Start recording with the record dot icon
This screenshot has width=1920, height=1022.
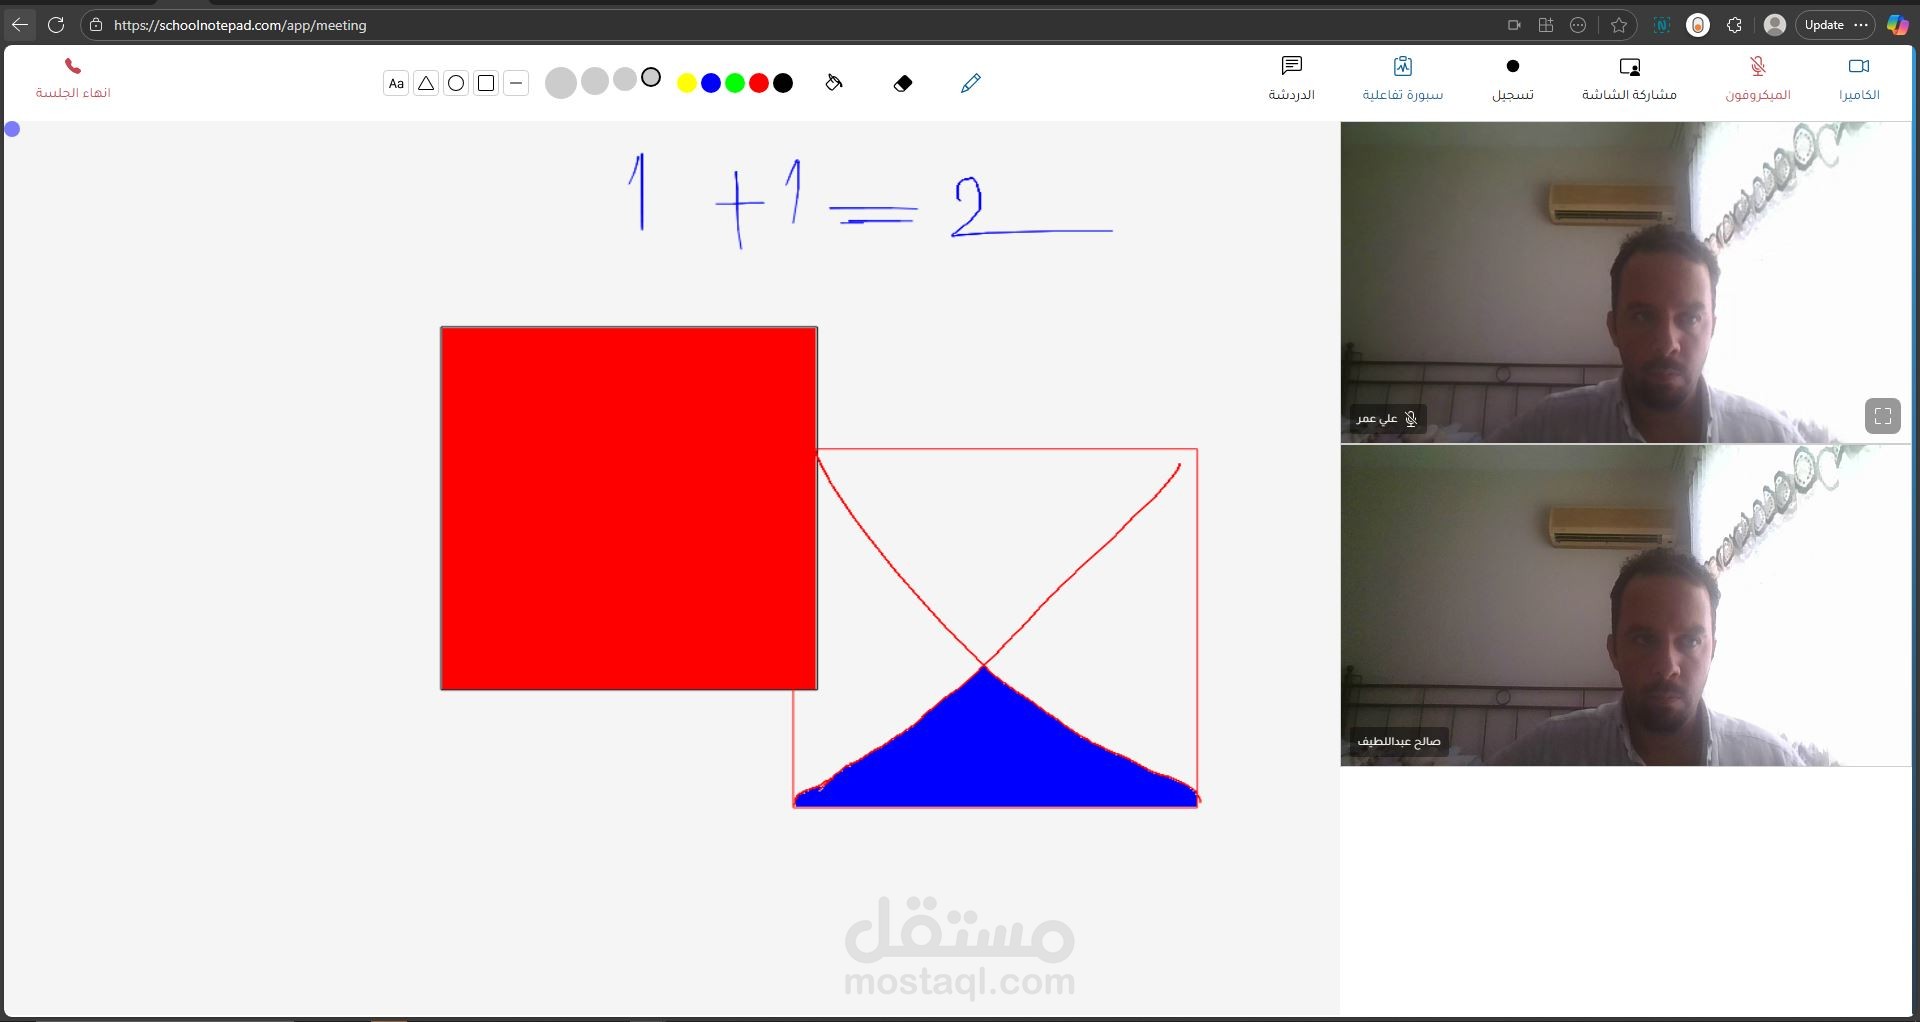click(1513, 66)
